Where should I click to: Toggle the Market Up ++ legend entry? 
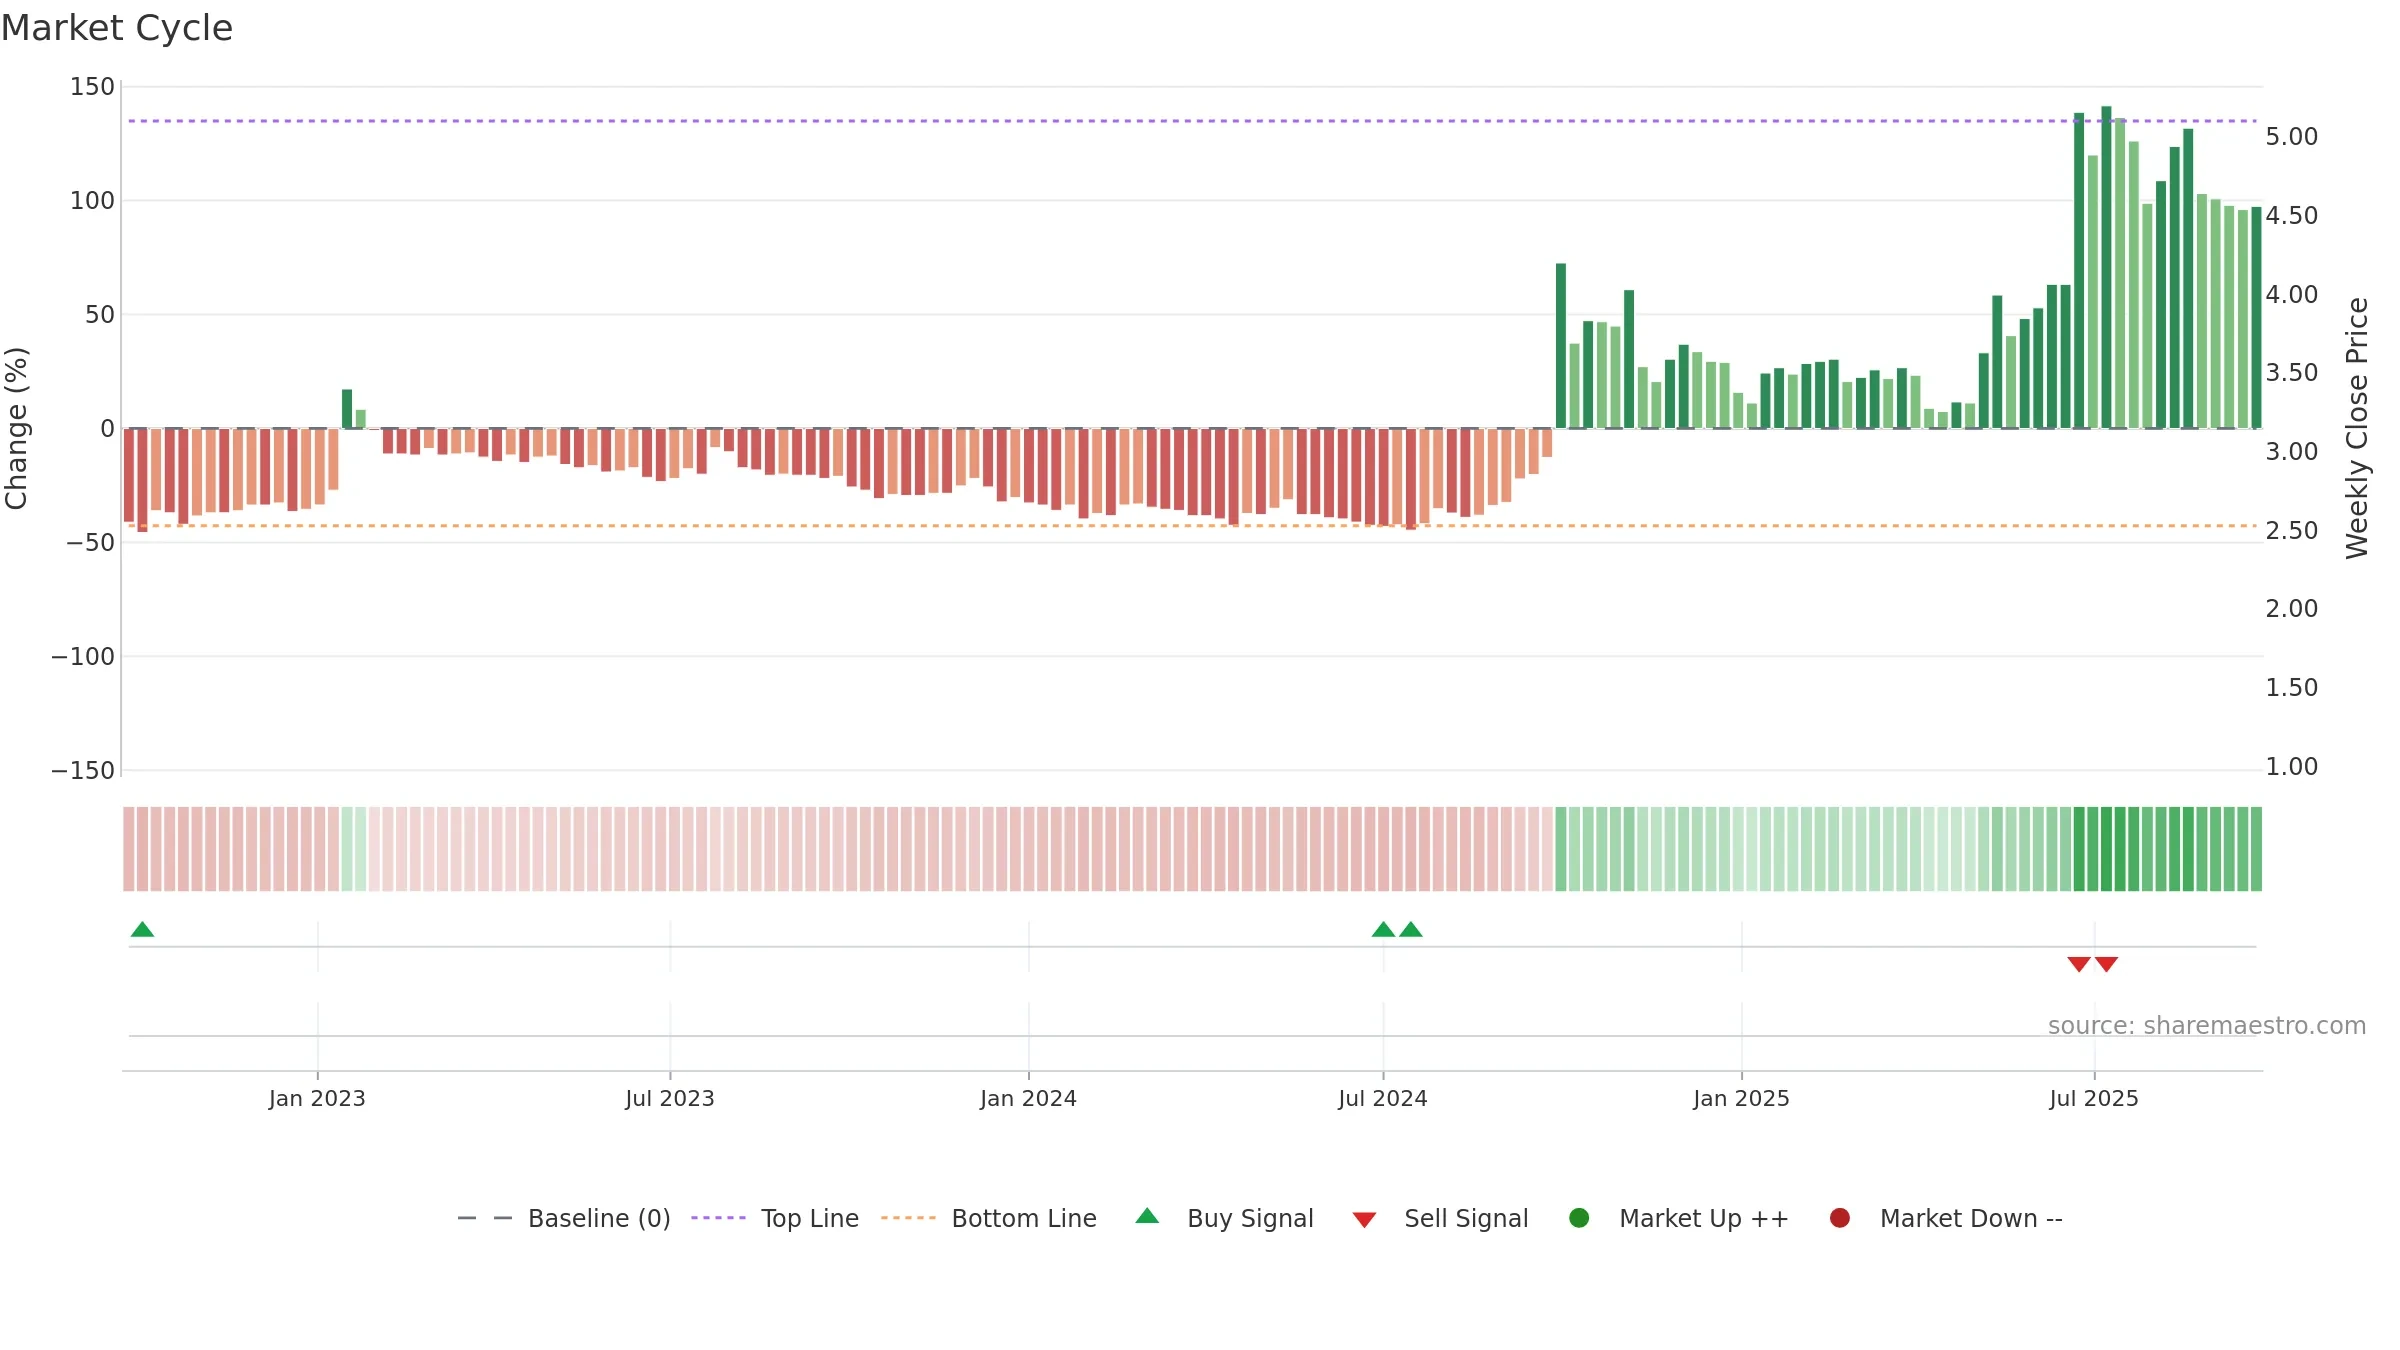1679,1218
